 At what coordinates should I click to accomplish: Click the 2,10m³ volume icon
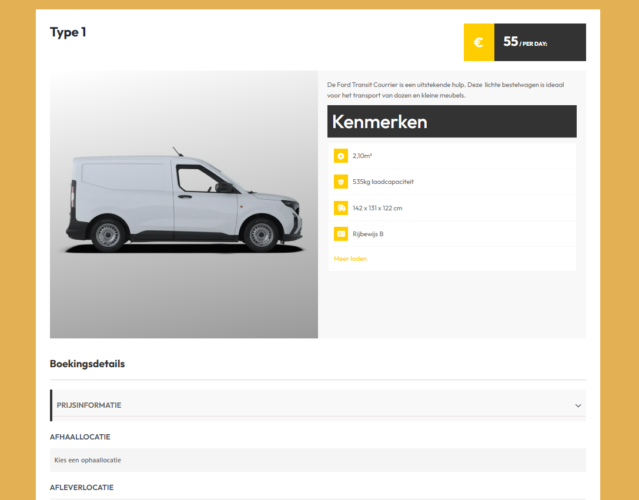coord(341,156)
